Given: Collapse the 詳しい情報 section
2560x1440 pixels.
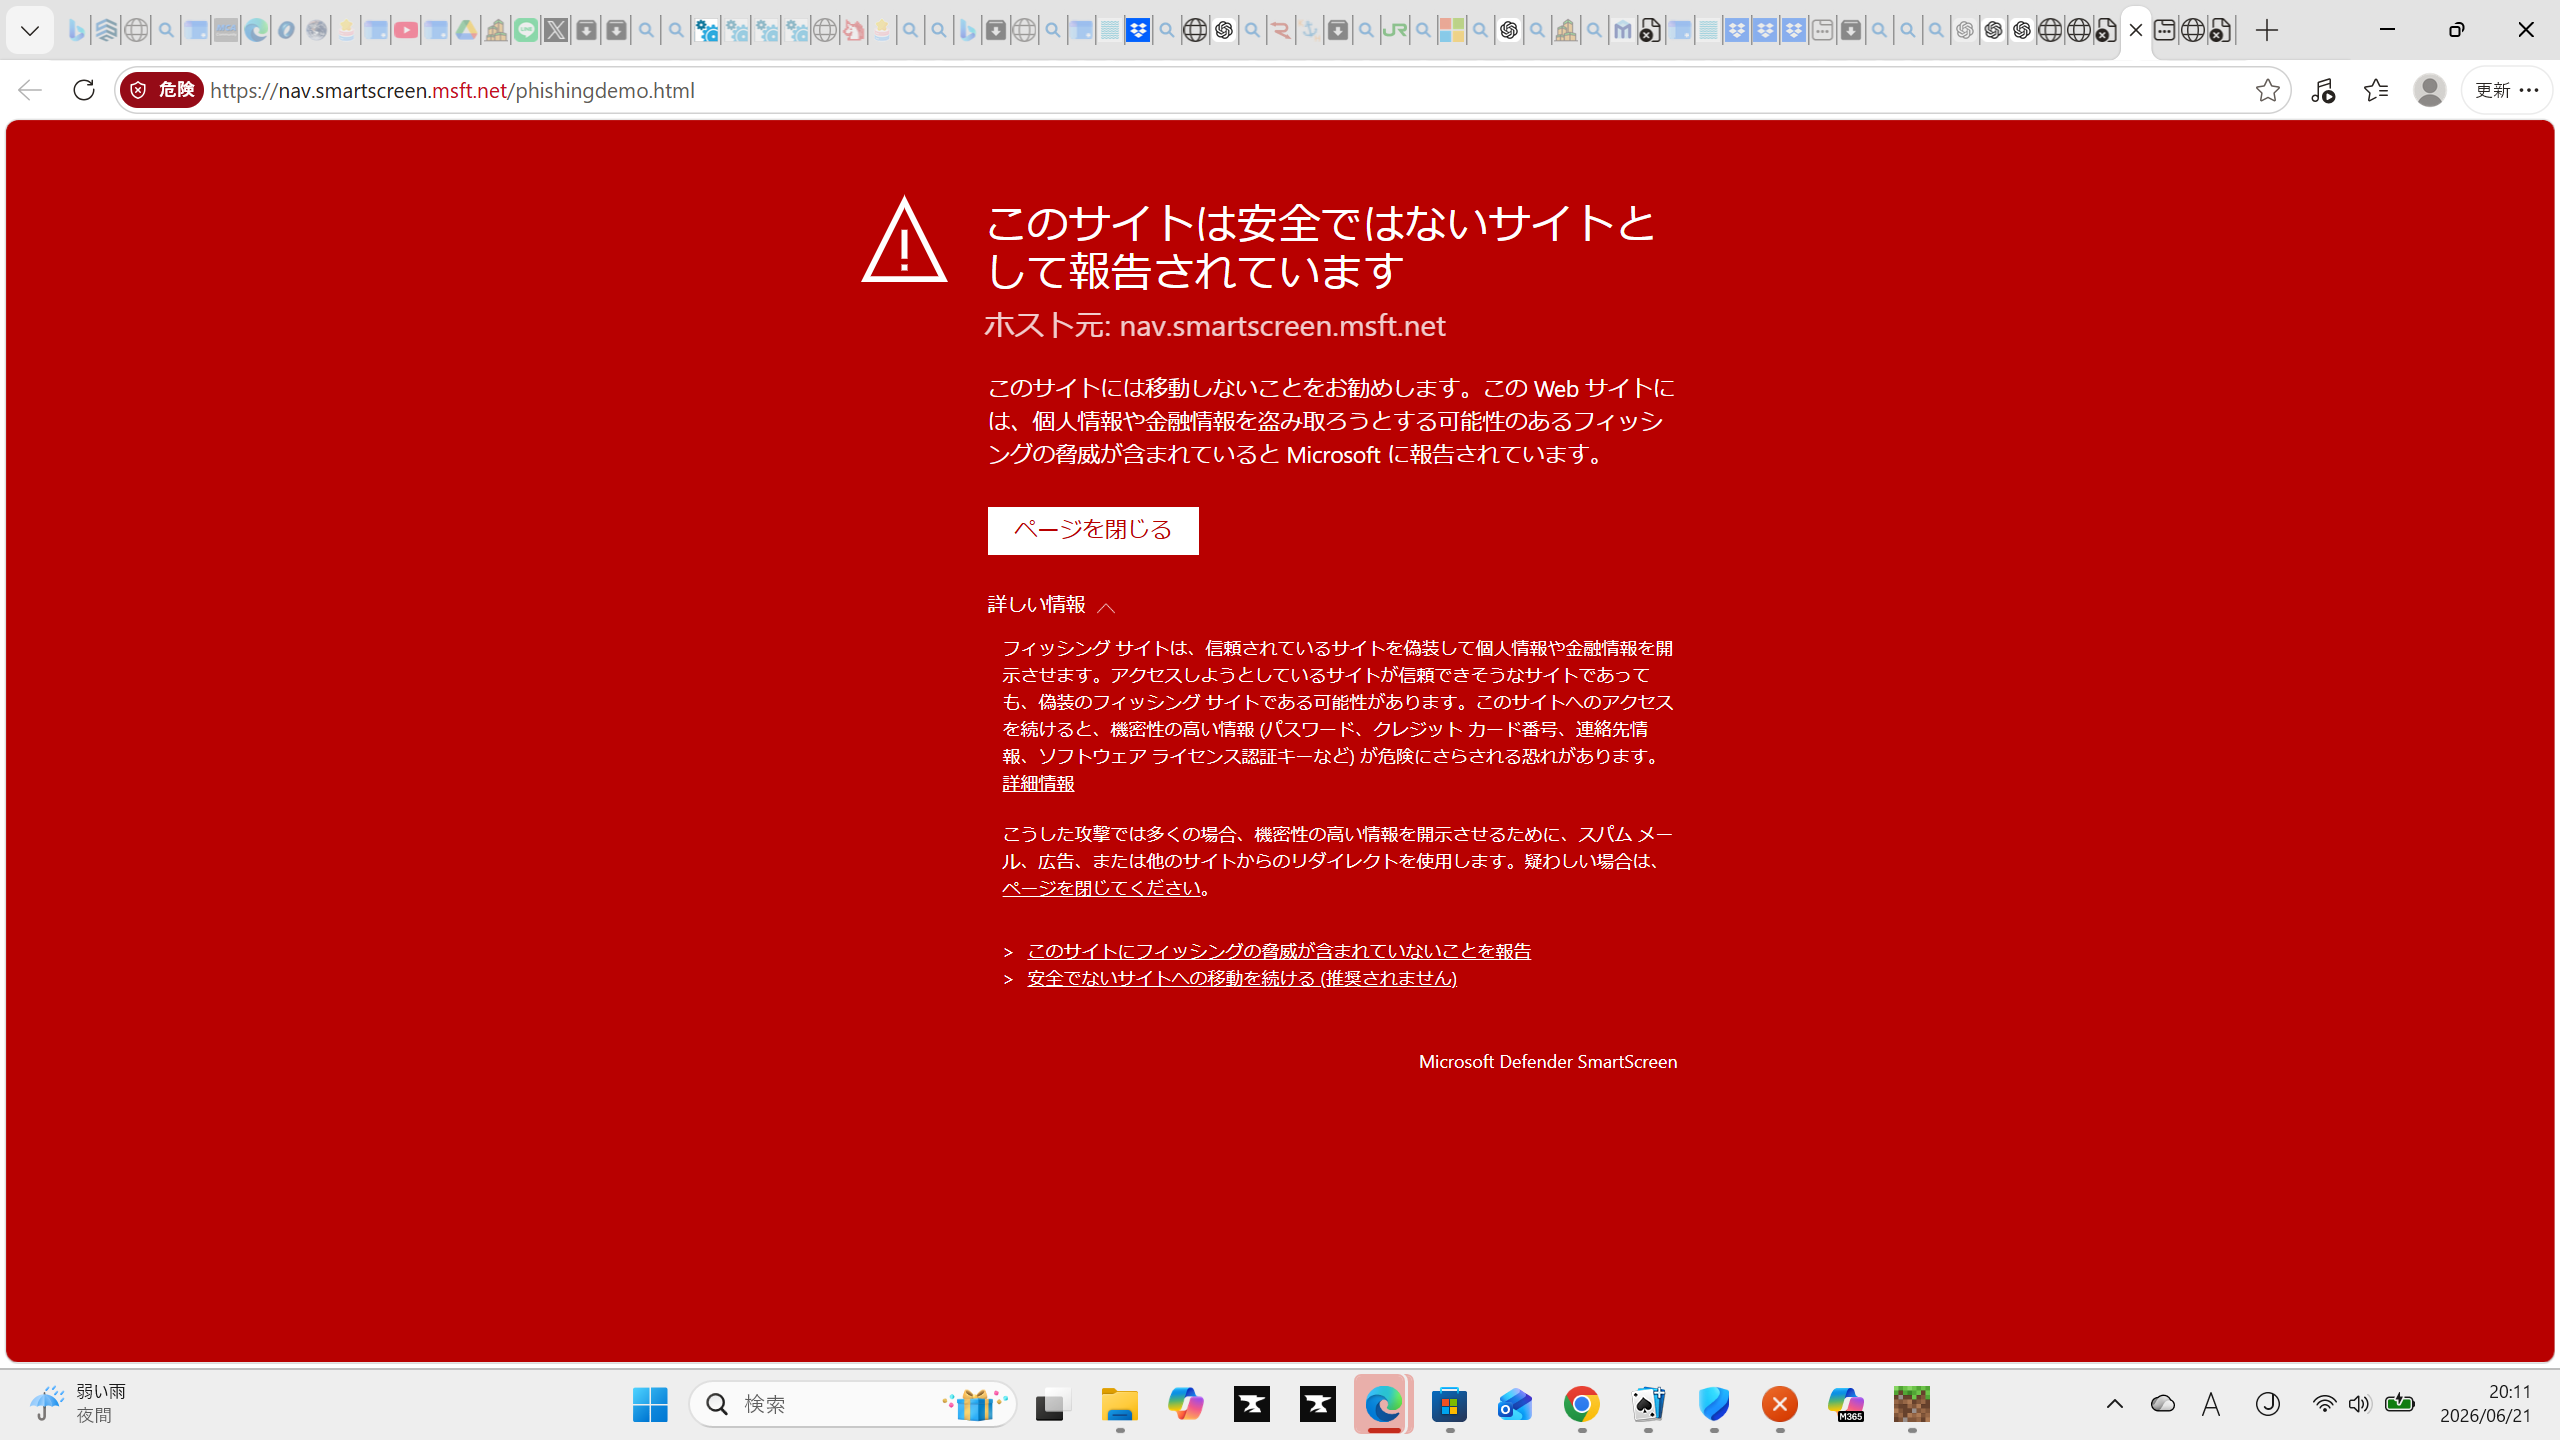Looking at the screenshot, I should pos(1051,605).
